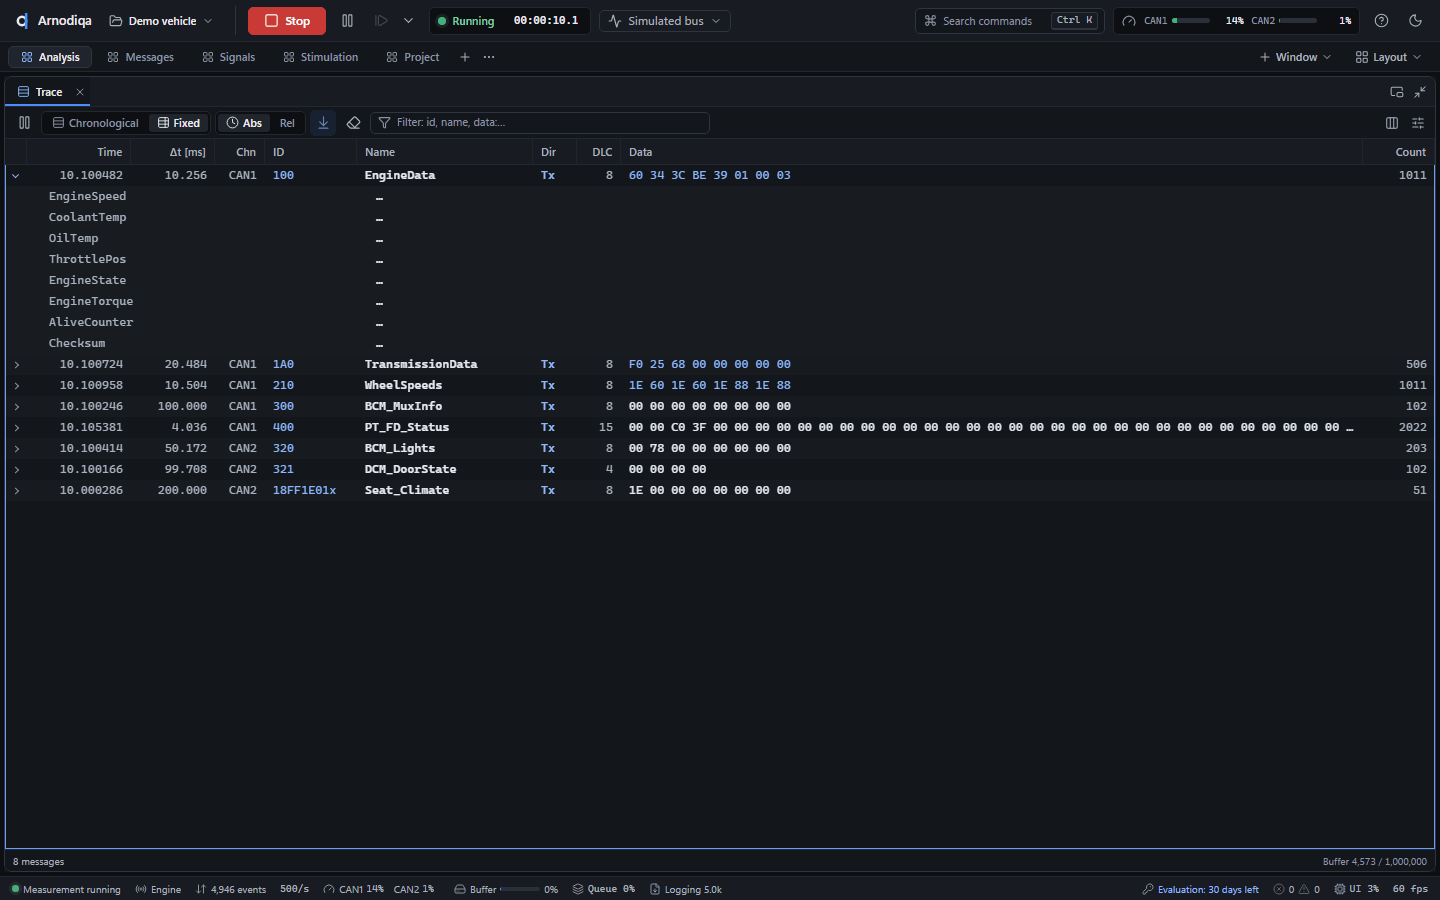1440x900 pixels.
Task: Open the Analysis tab
Action: click(x=50, y=57)
